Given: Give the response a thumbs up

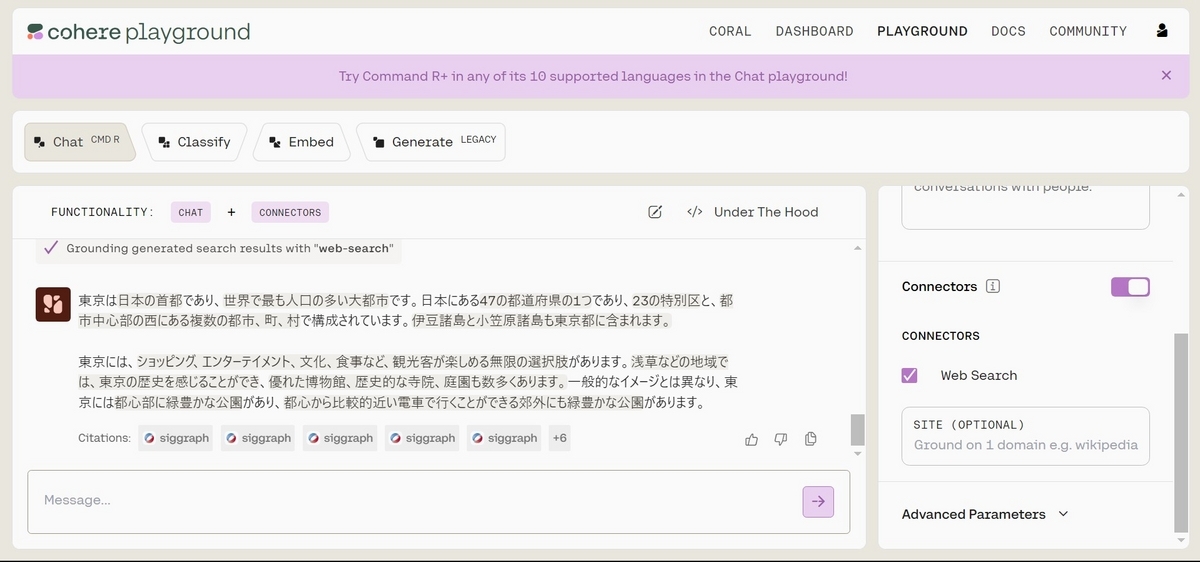Looking at the screenshot, I should pos(751,439).
